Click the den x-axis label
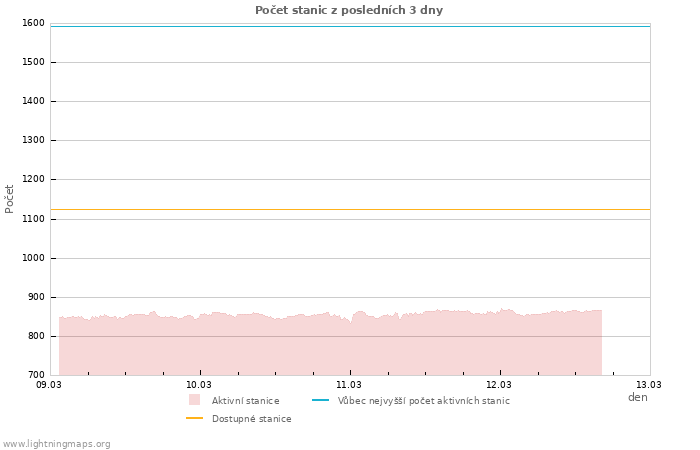The height and width of the screenshot is (450, 700). pyautogui.click(x=637, y=397)
